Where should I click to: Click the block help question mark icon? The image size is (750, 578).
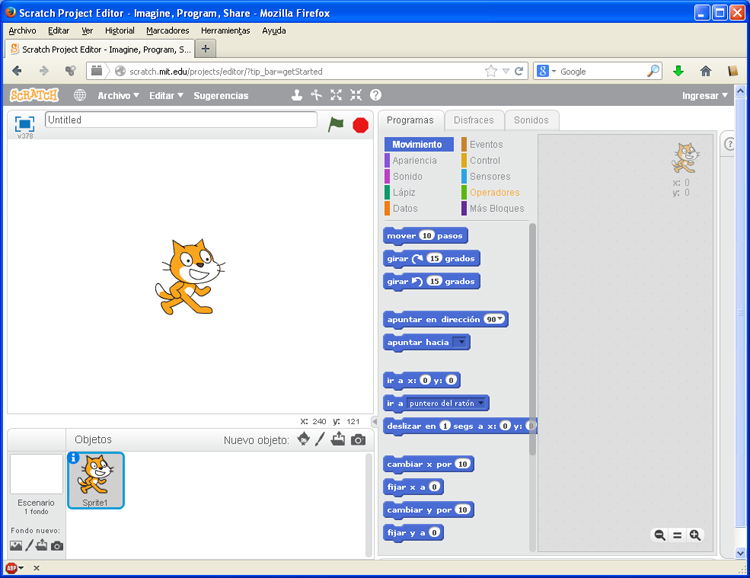point(375,95)
